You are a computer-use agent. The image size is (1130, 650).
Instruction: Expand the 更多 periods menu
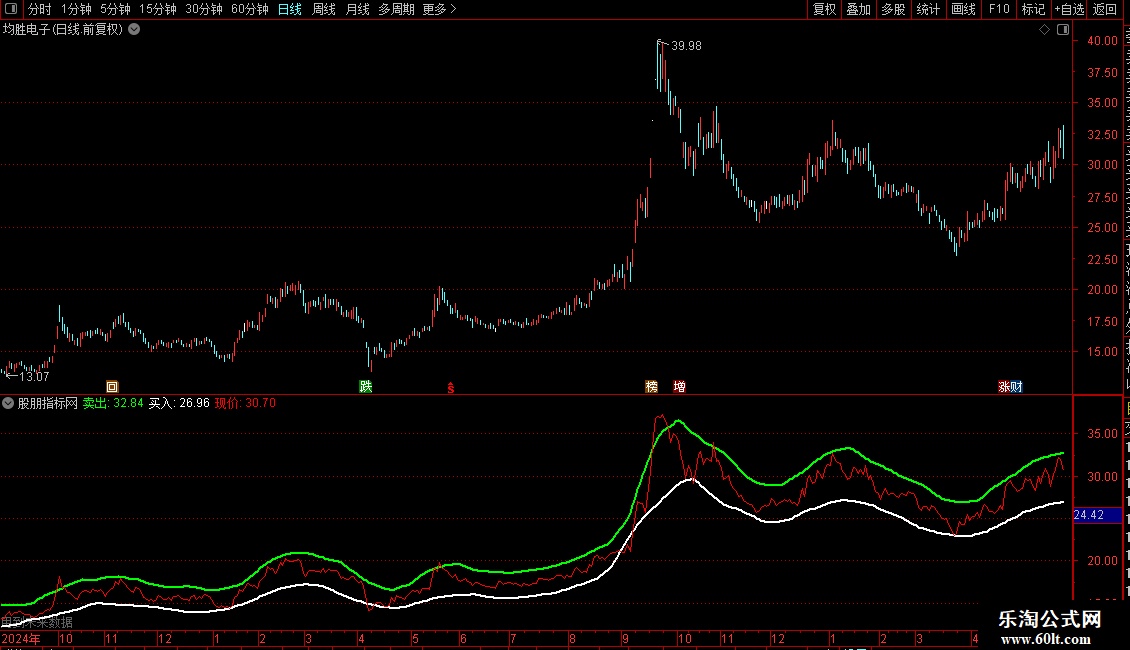[x=440, y=9]
